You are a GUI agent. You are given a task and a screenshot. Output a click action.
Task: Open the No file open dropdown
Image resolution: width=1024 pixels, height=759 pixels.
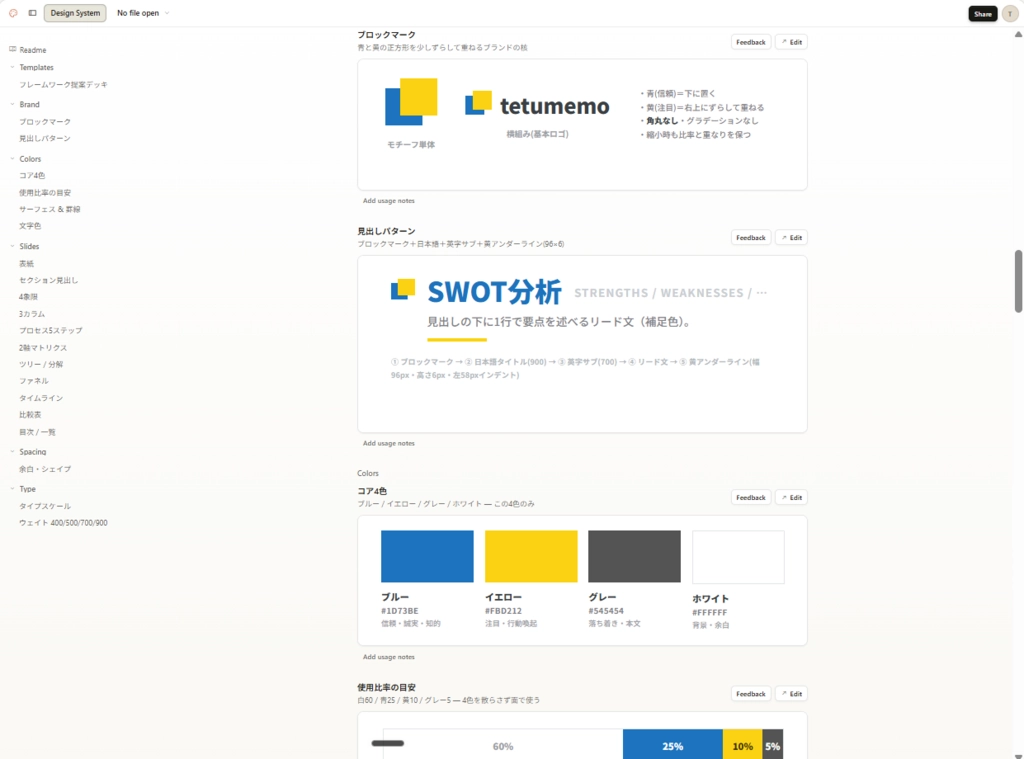pos(143,13)
